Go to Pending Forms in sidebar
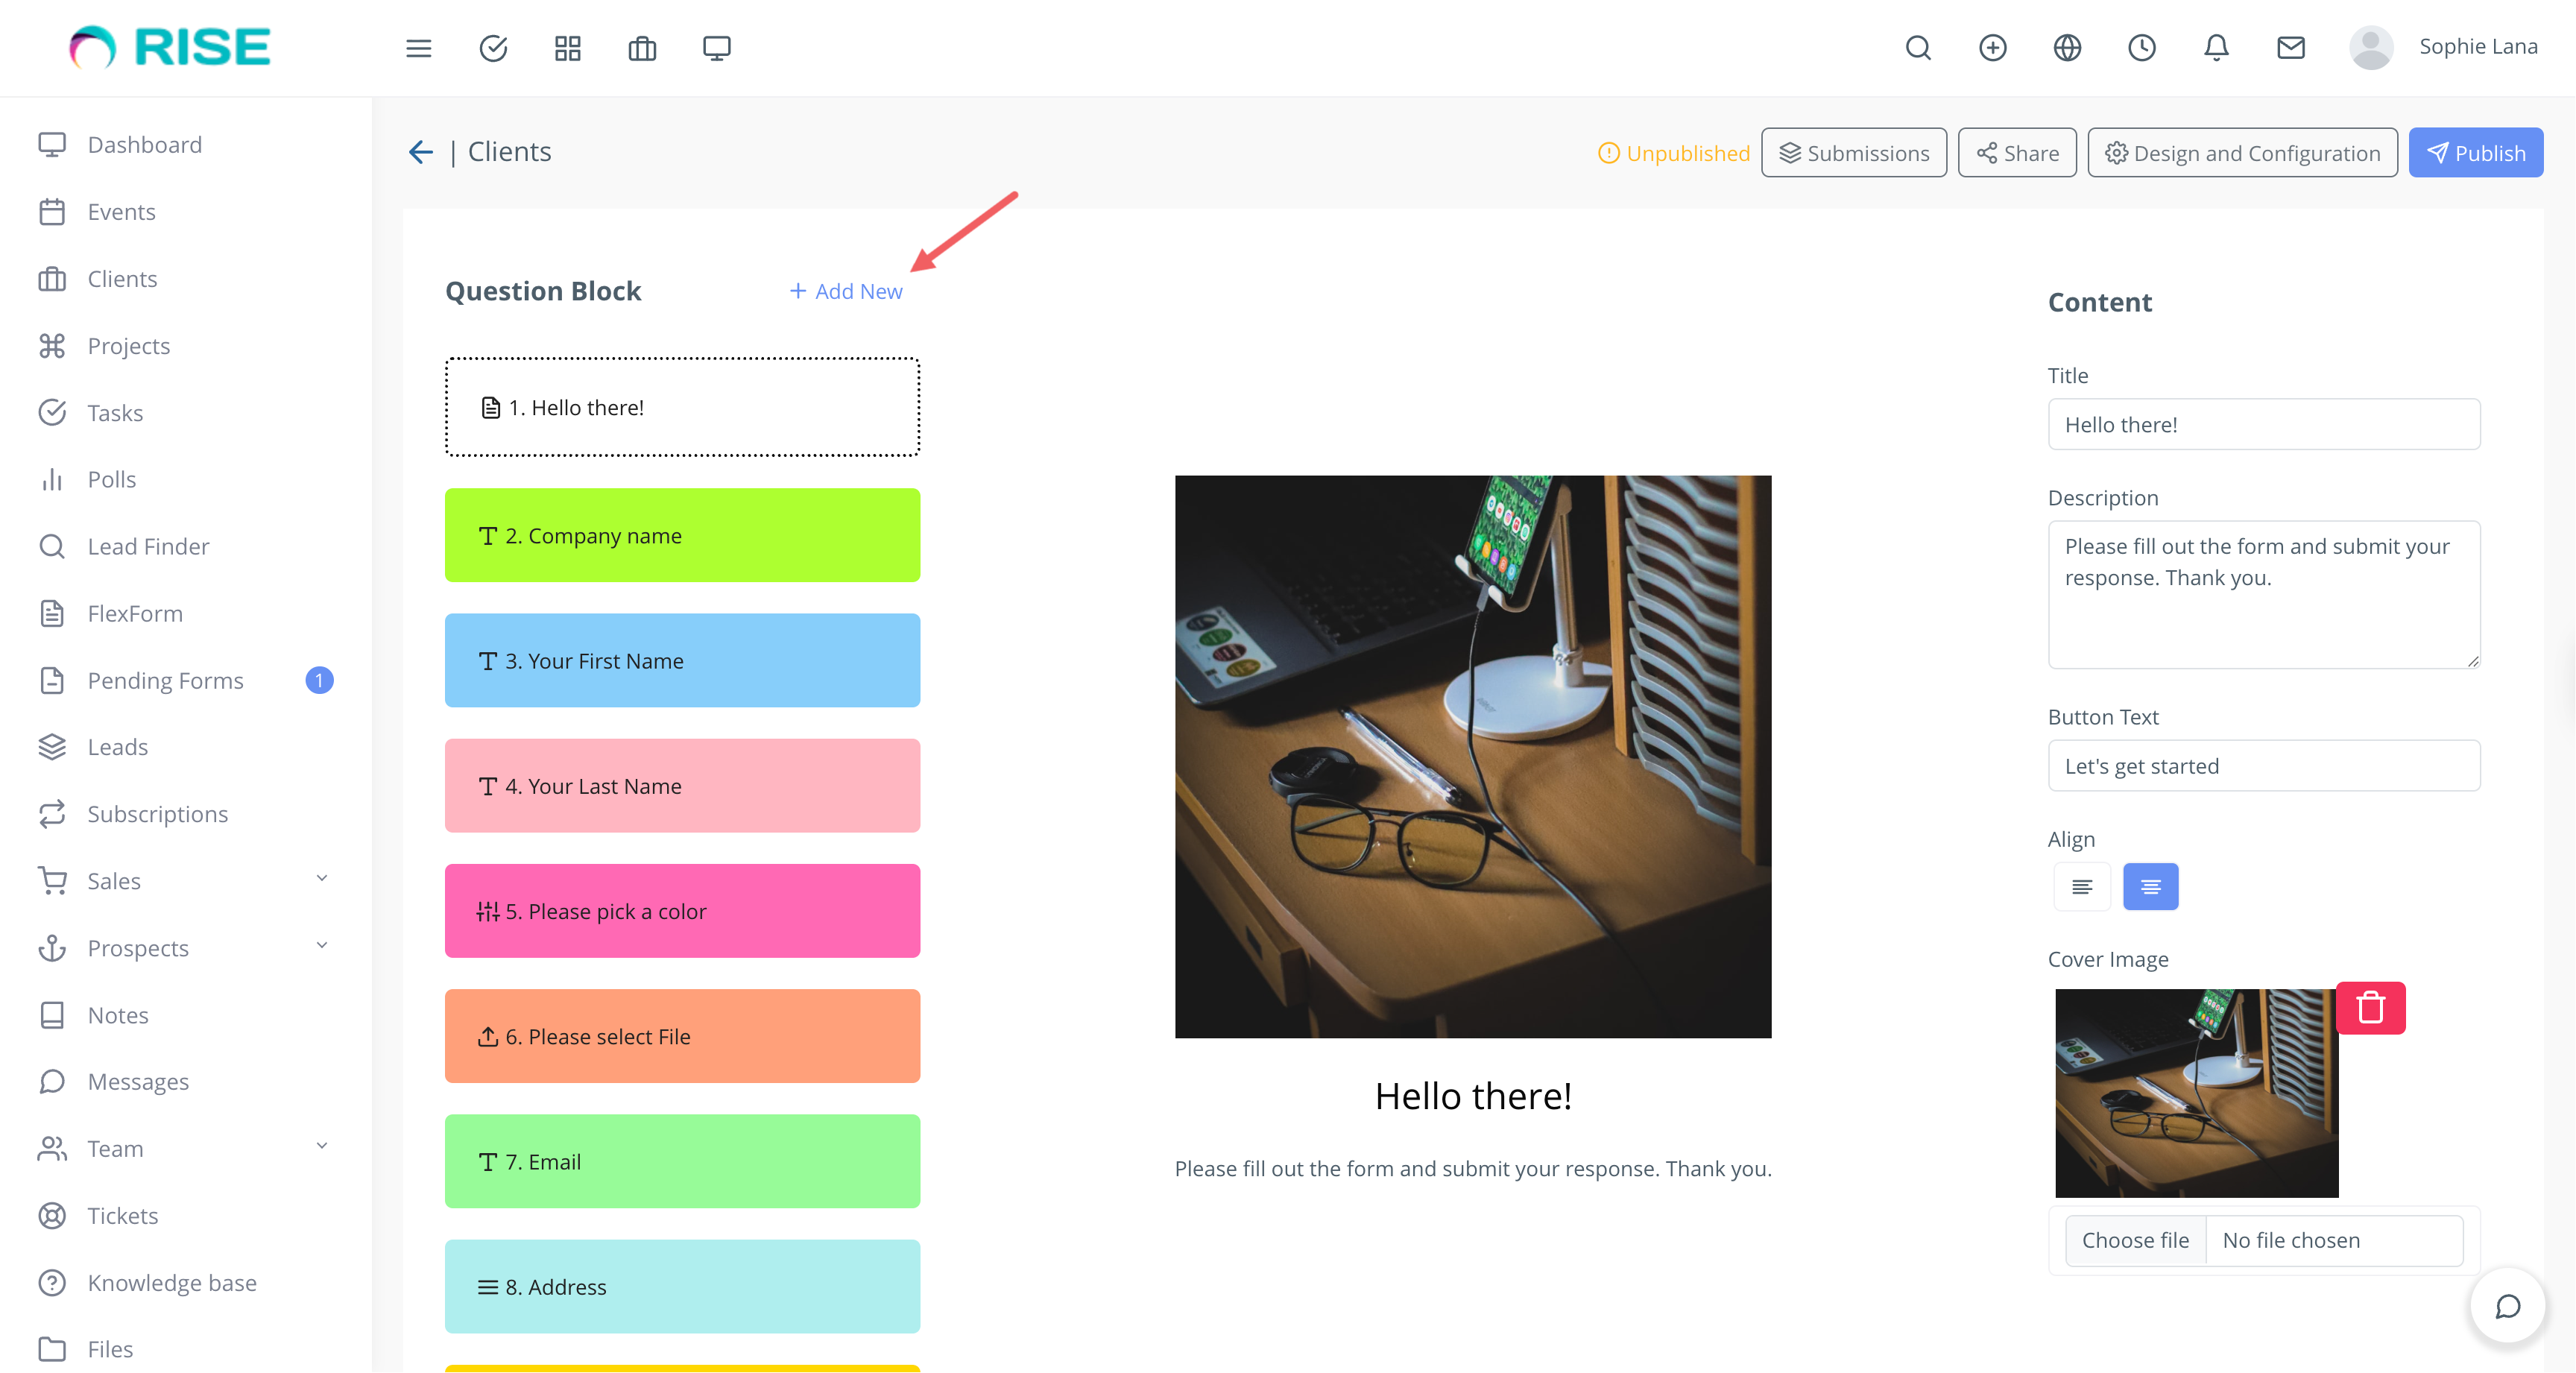2576x1373 pixels. point(165,680)
